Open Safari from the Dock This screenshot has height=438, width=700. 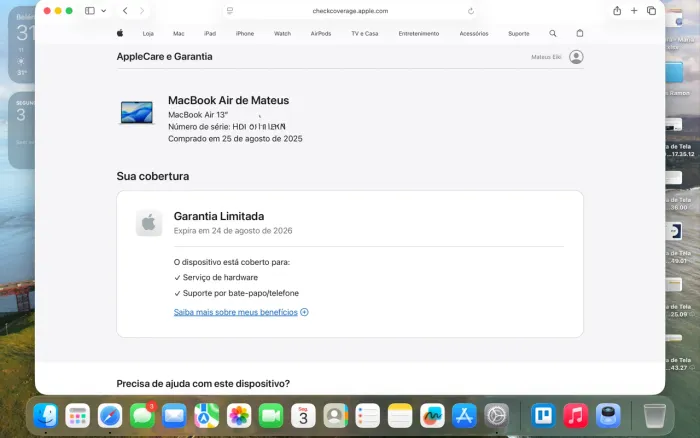tap(110, 416)
